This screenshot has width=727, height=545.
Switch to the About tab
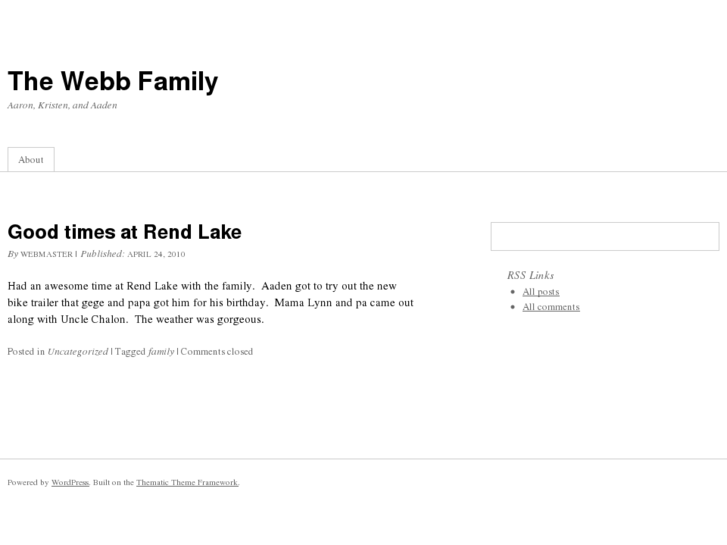31,160
